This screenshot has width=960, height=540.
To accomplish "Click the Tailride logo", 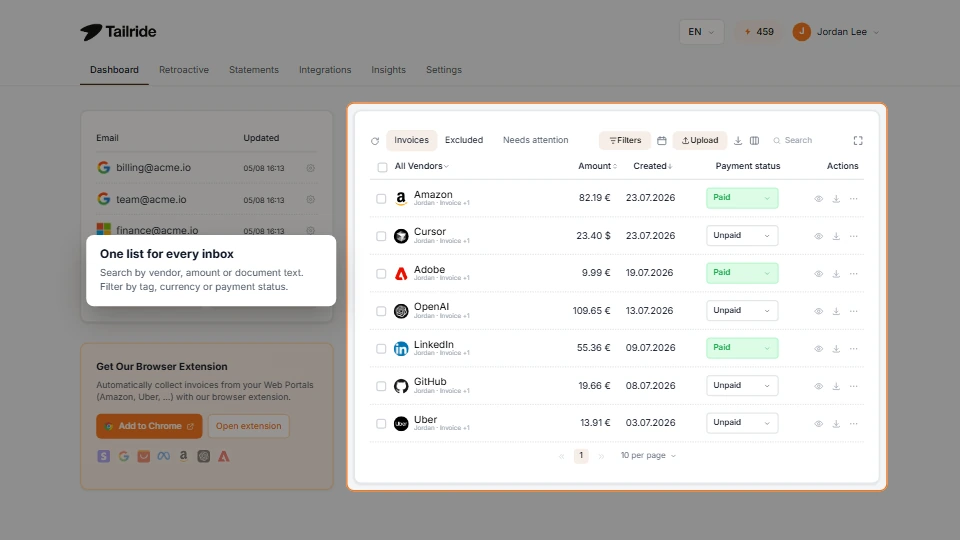I will pos(118,32).
